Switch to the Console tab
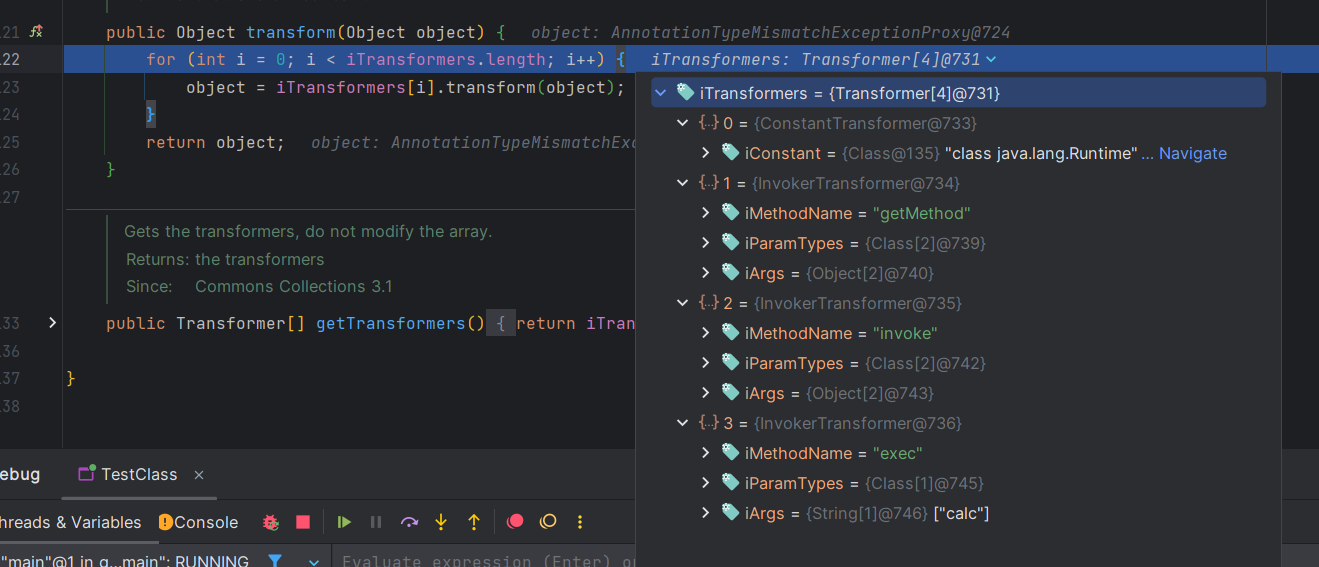 point(198,522)
